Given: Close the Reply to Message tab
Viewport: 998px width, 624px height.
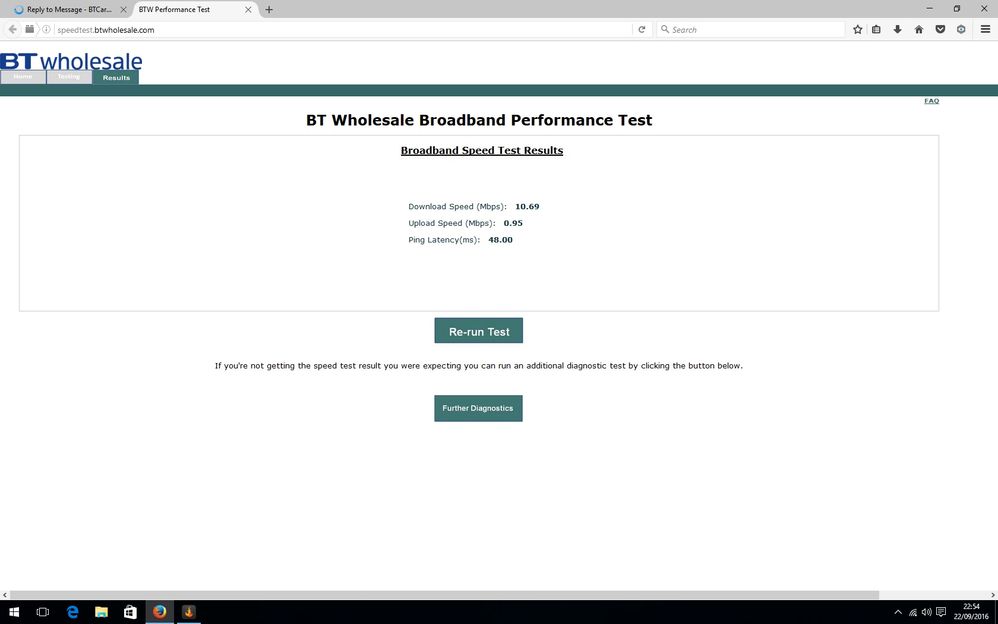Looking at the screenshot, I should tap(123, 10).
